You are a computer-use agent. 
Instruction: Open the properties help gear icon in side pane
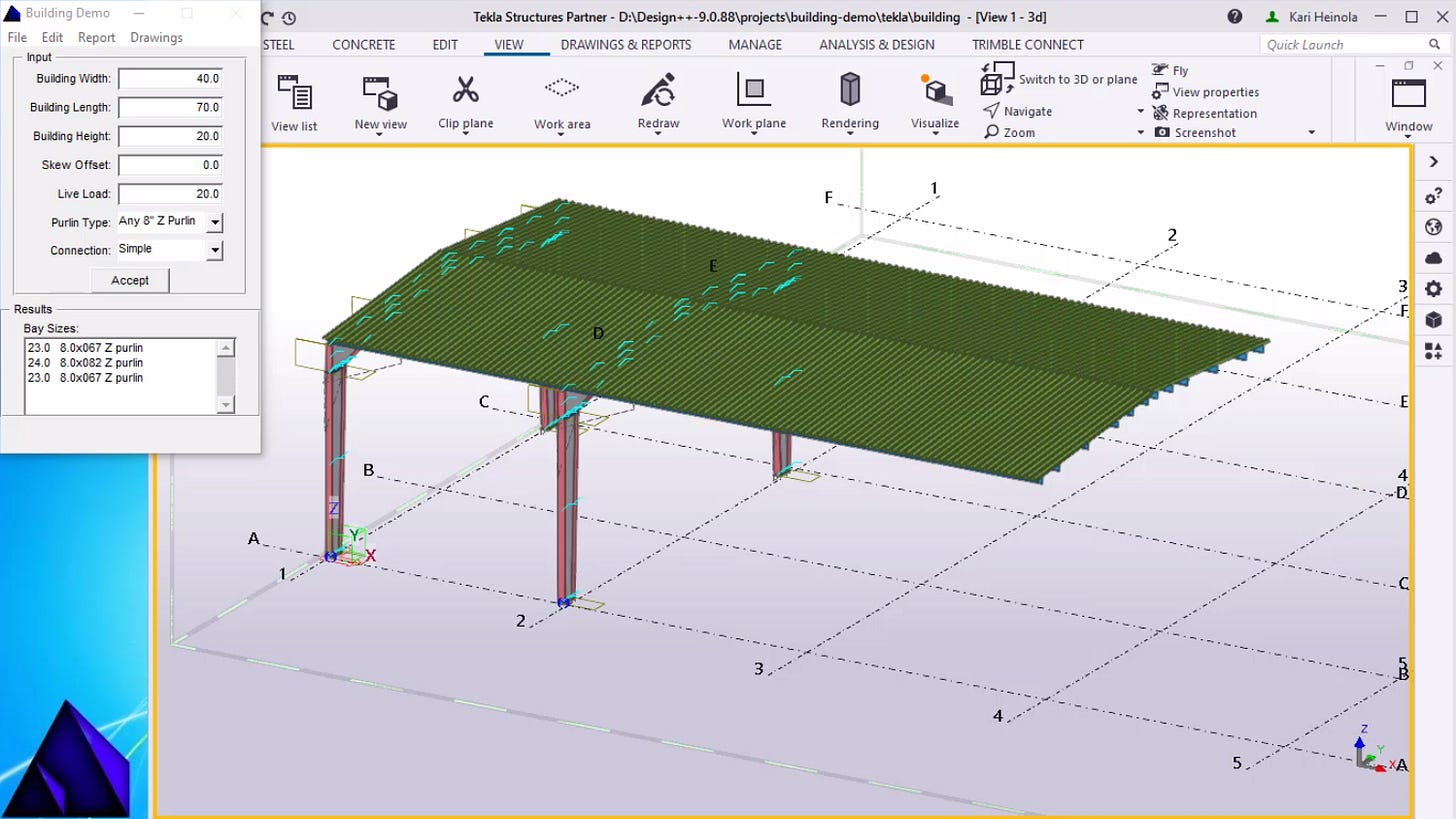[1433, 197]
